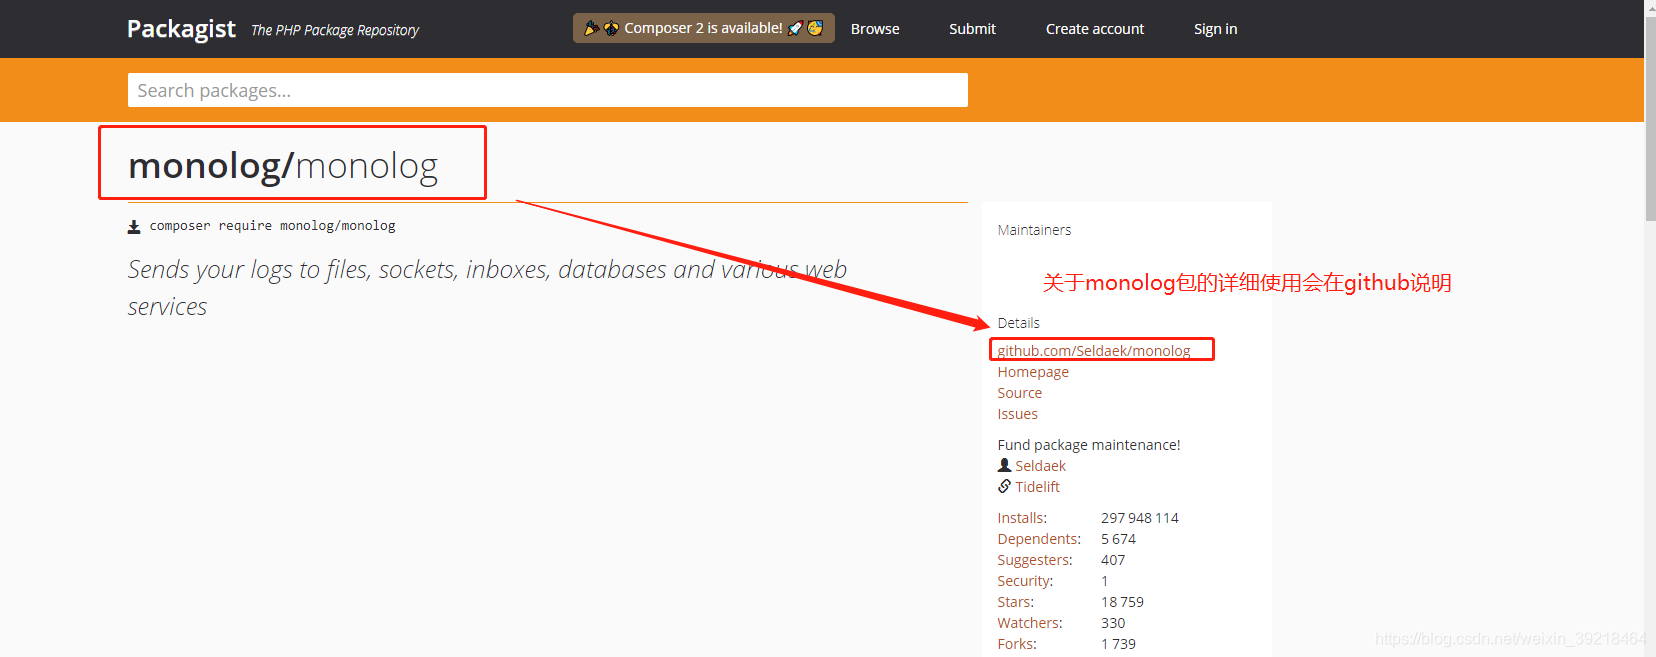Focus the Search packages field

(x=548, y=90)
